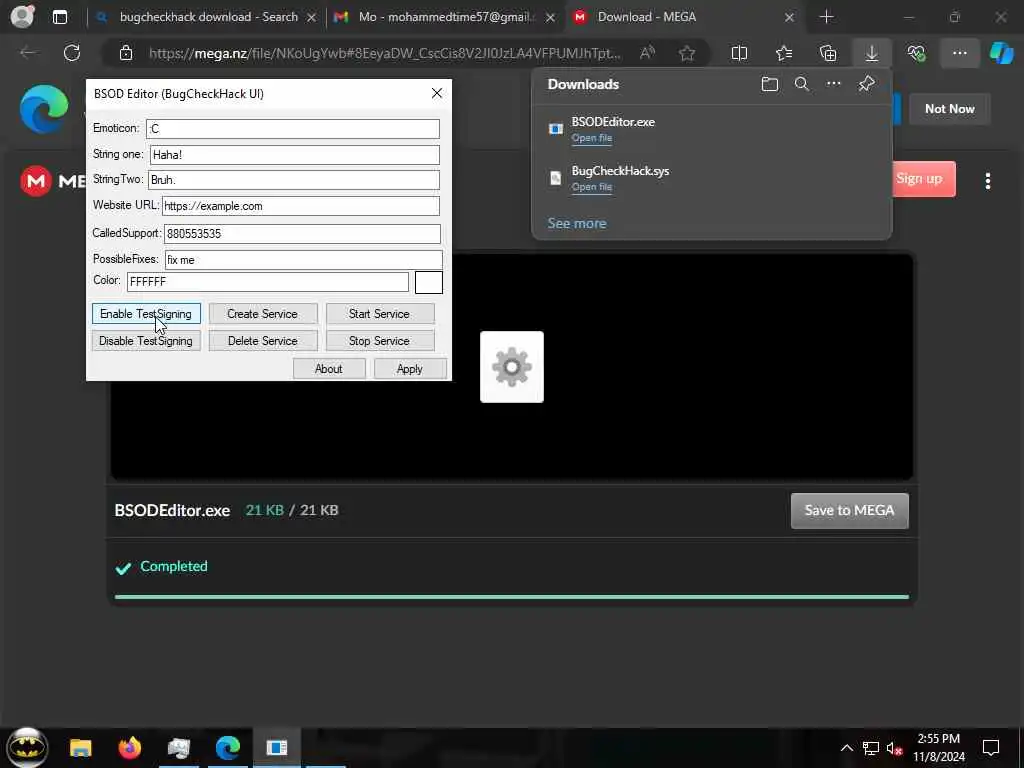This screenshot has height=768, width=1024.
Task: Open file link under BugCheckHack.sys
Action: (592, 187)
